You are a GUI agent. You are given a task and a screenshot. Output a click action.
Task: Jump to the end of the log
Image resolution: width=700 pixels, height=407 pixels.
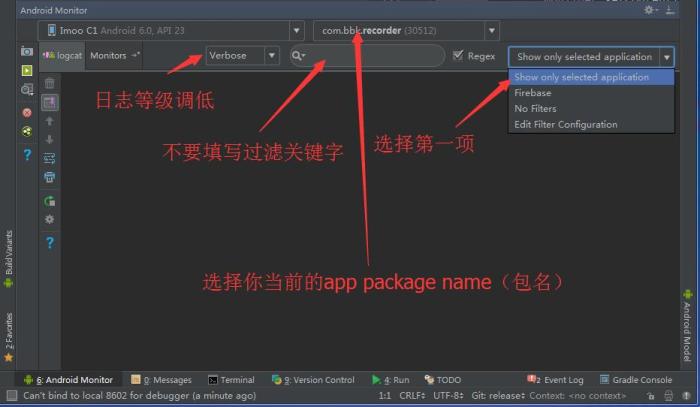50,102
